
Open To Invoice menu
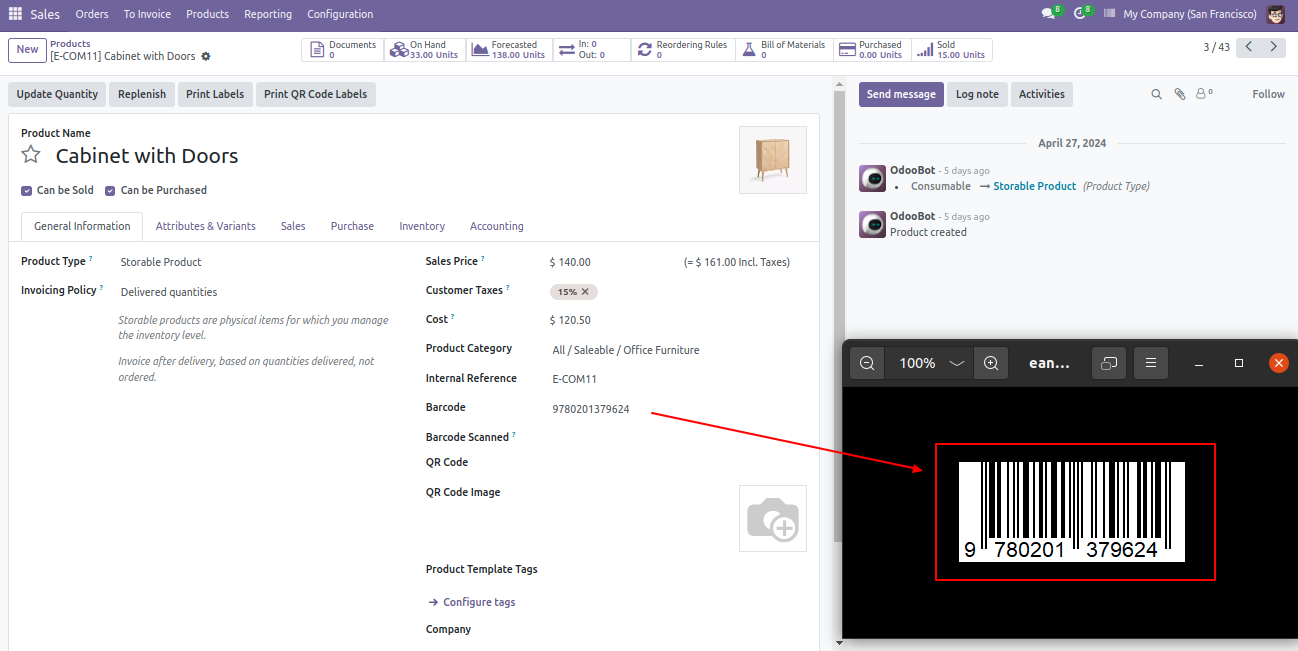point(147,14)
